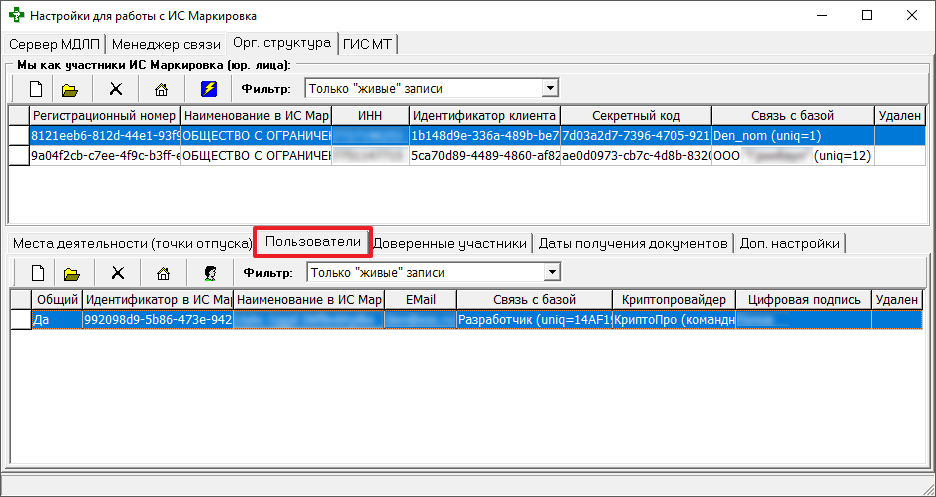Click the house icon in the legal entities toolbar

coord(161,89)
